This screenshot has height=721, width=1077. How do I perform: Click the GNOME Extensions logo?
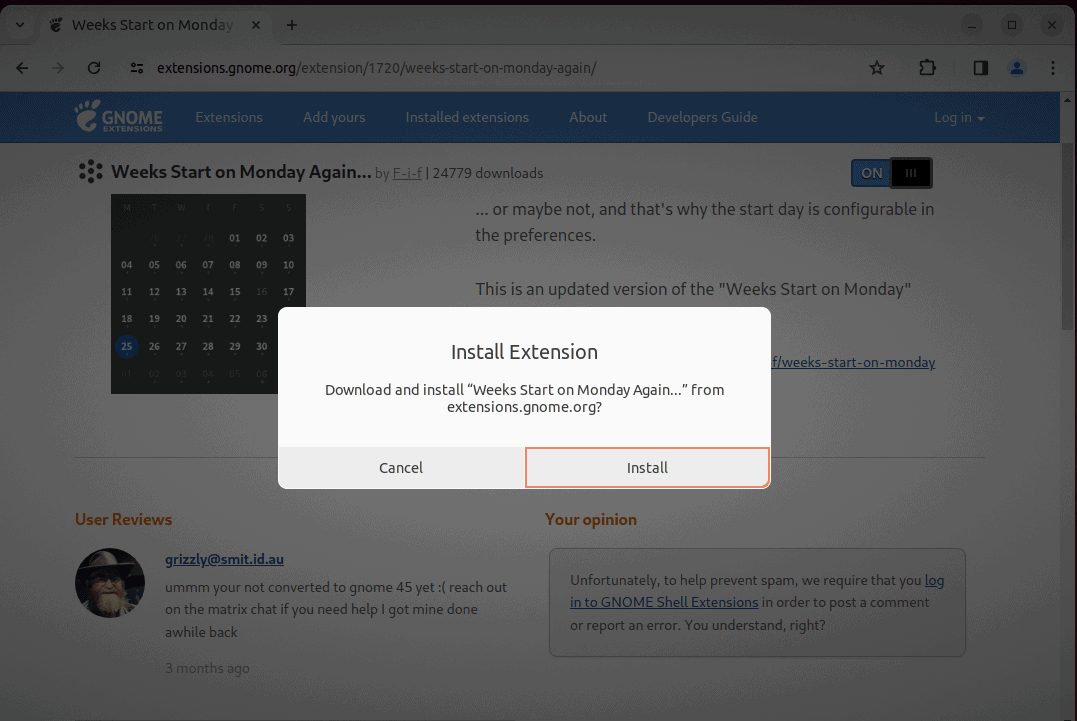point(119,117)
